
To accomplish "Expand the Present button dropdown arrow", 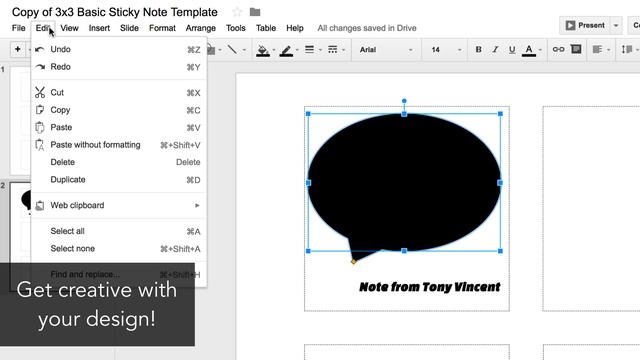I will (x=616, y=25).
